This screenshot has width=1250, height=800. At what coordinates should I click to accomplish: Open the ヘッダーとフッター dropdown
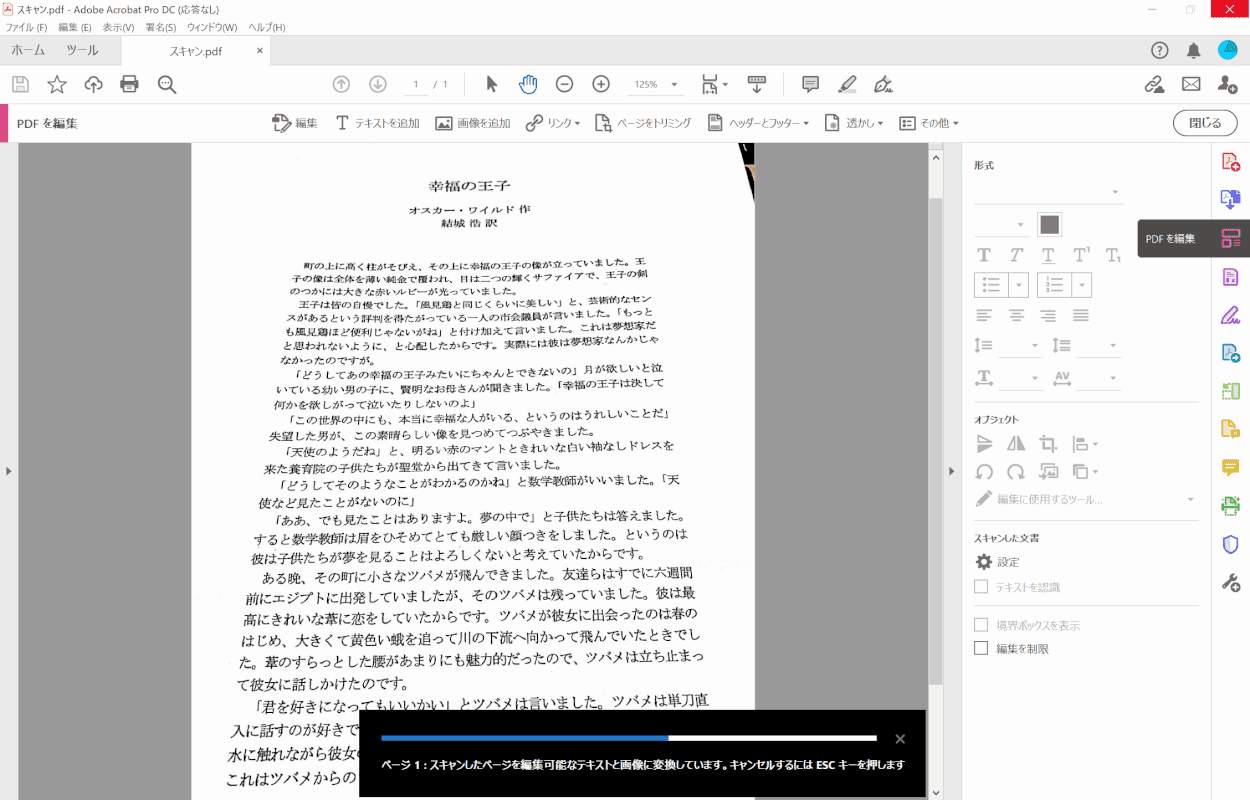[x=759, y=123]
